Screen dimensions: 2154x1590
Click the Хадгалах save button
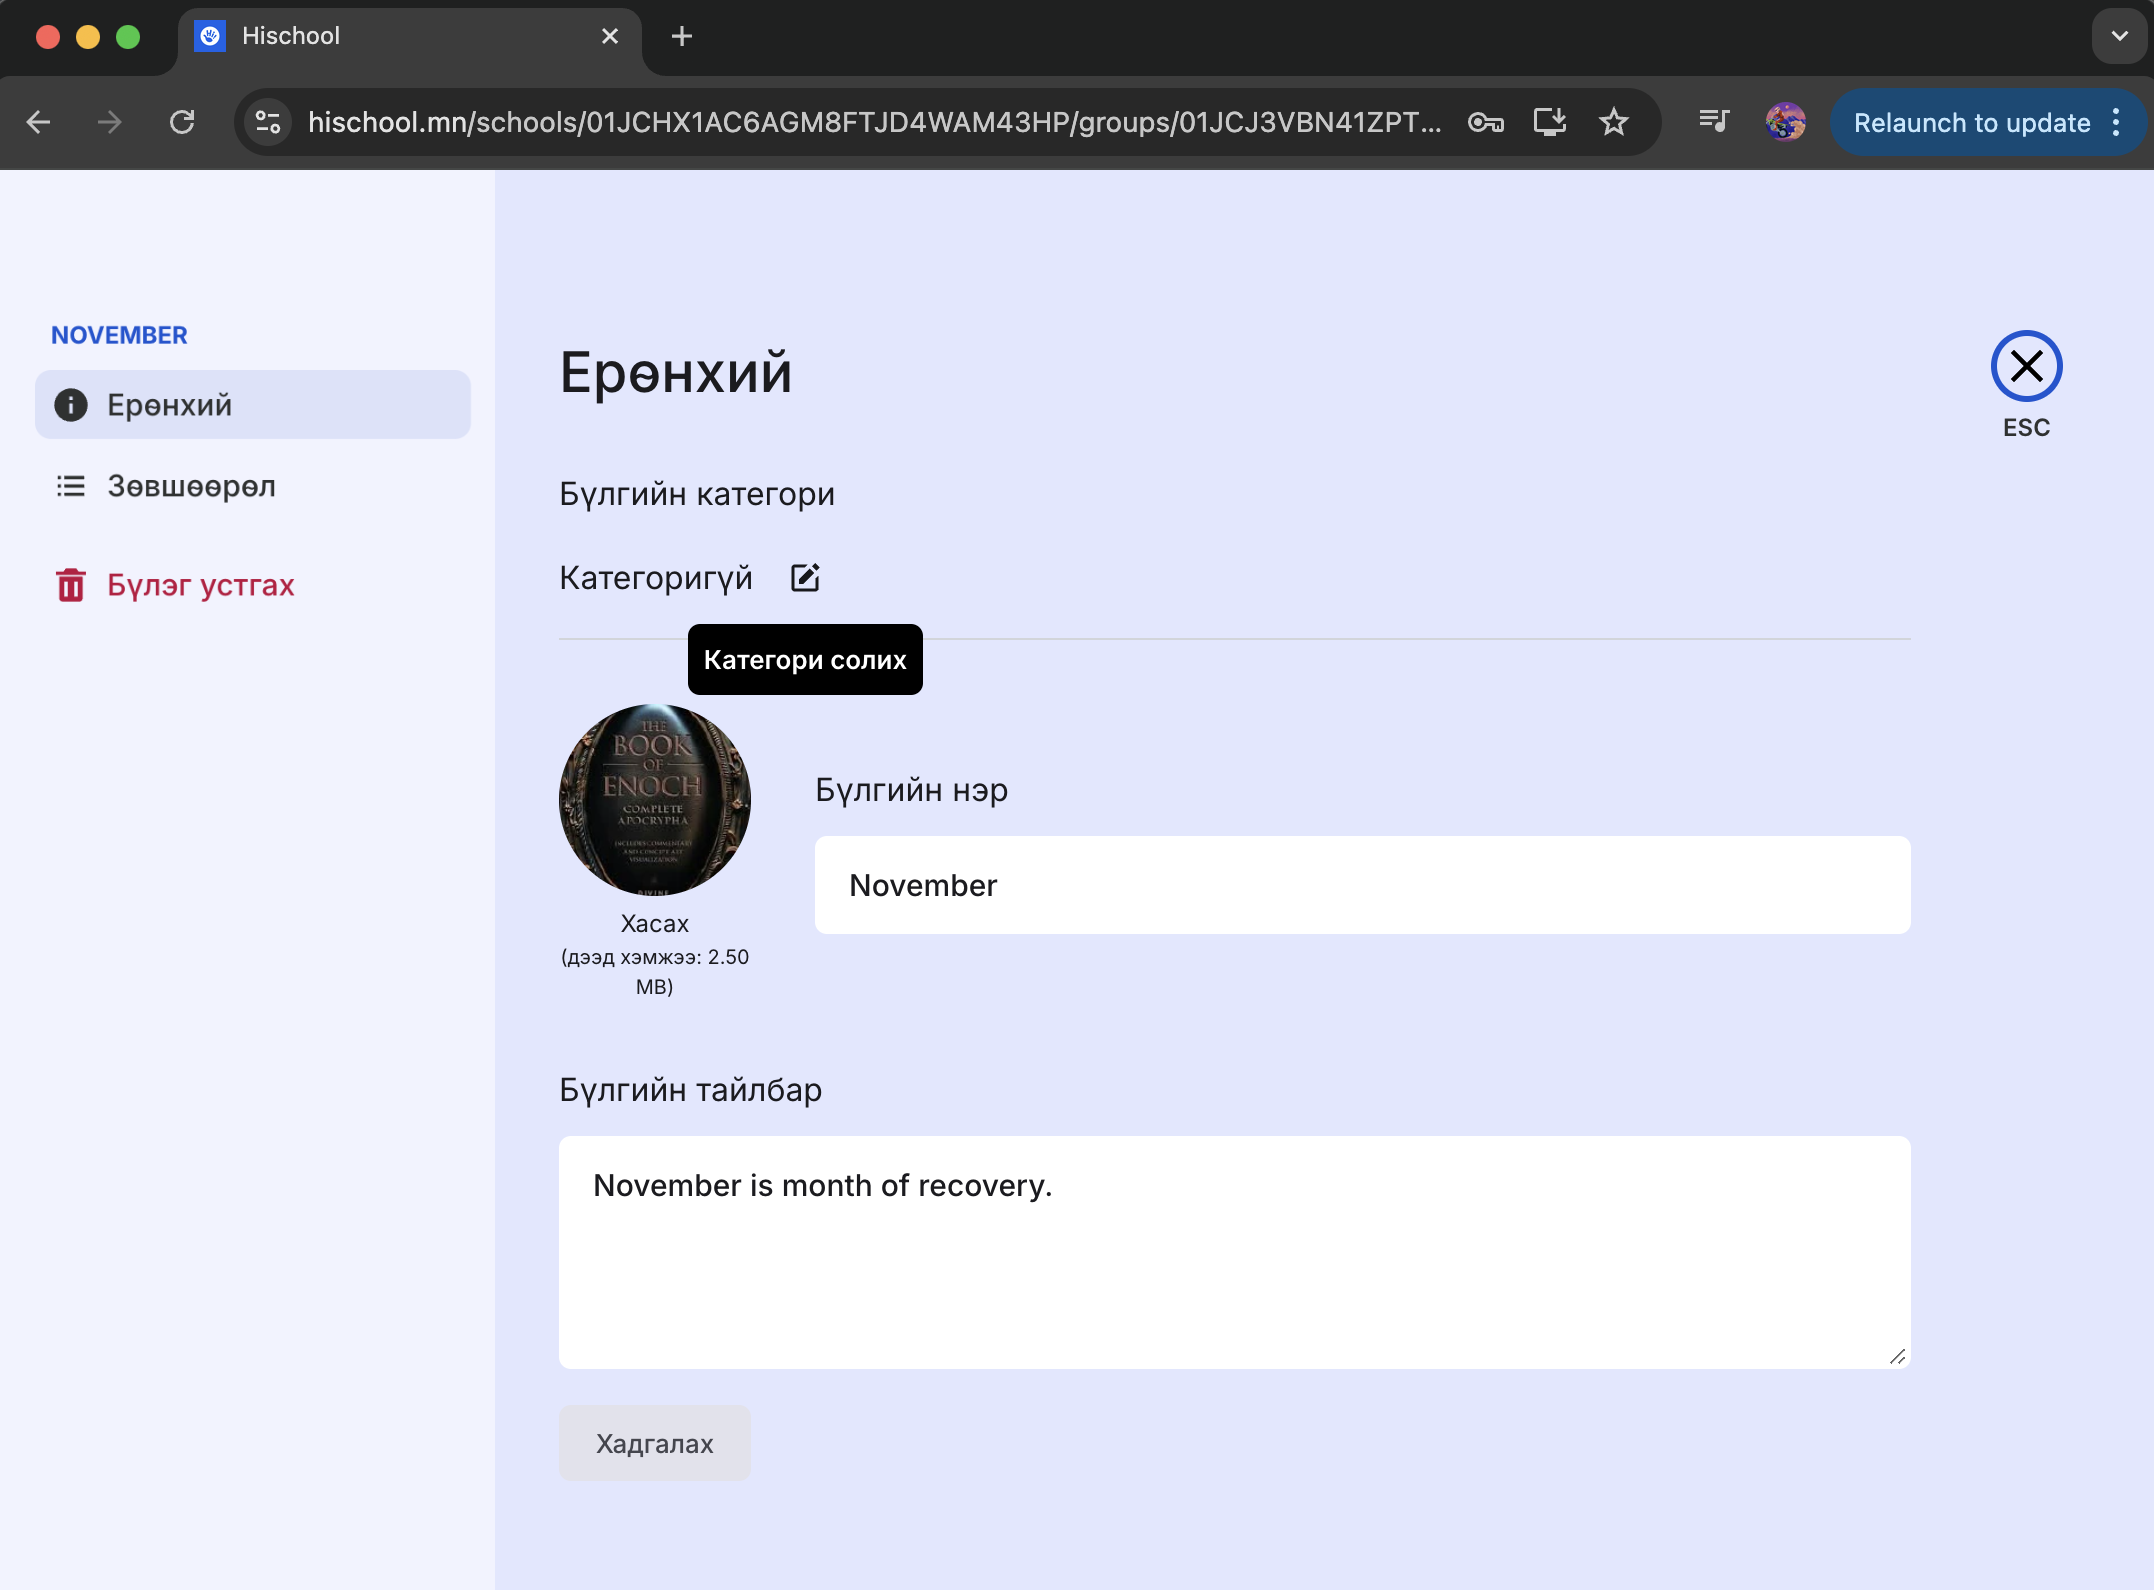(654, 1443)
